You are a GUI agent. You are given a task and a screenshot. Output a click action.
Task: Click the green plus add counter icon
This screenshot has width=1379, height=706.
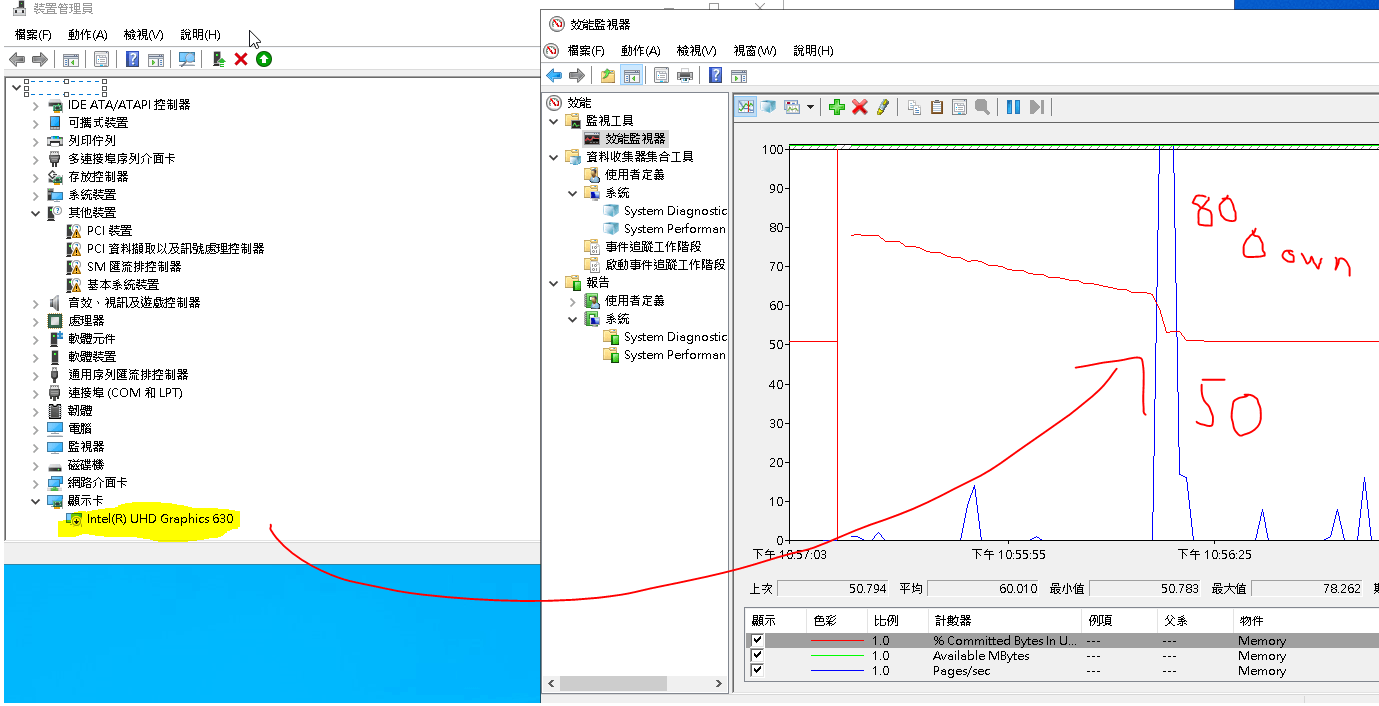pyautogui.click(x=837, y=107)
